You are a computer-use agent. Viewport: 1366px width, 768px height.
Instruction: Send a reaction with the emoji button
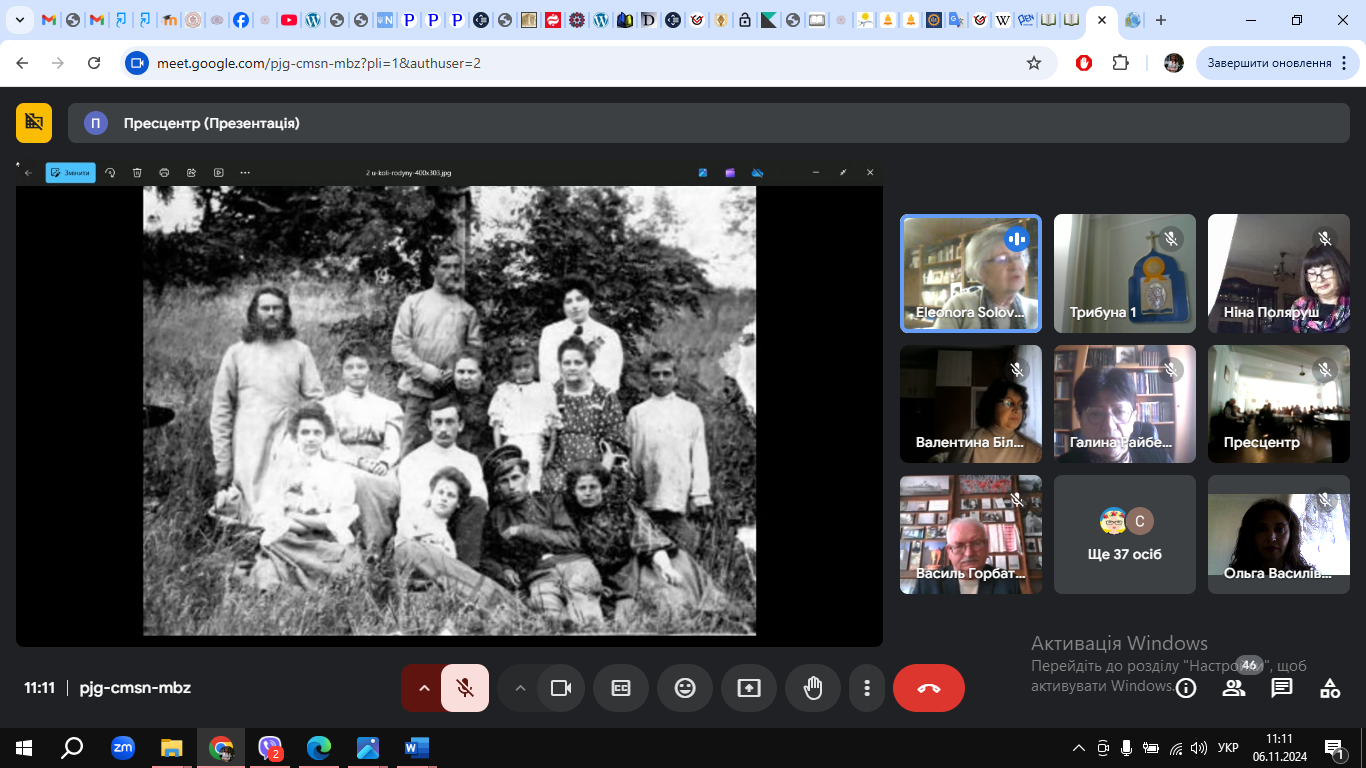click(685, 688)
